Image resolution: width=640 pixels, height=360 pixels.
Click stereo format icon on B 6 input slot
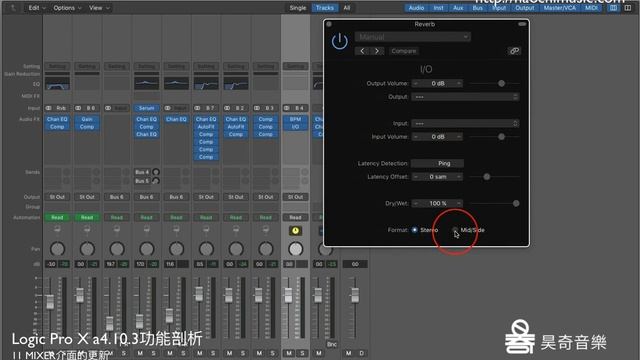tap(78, 108)
